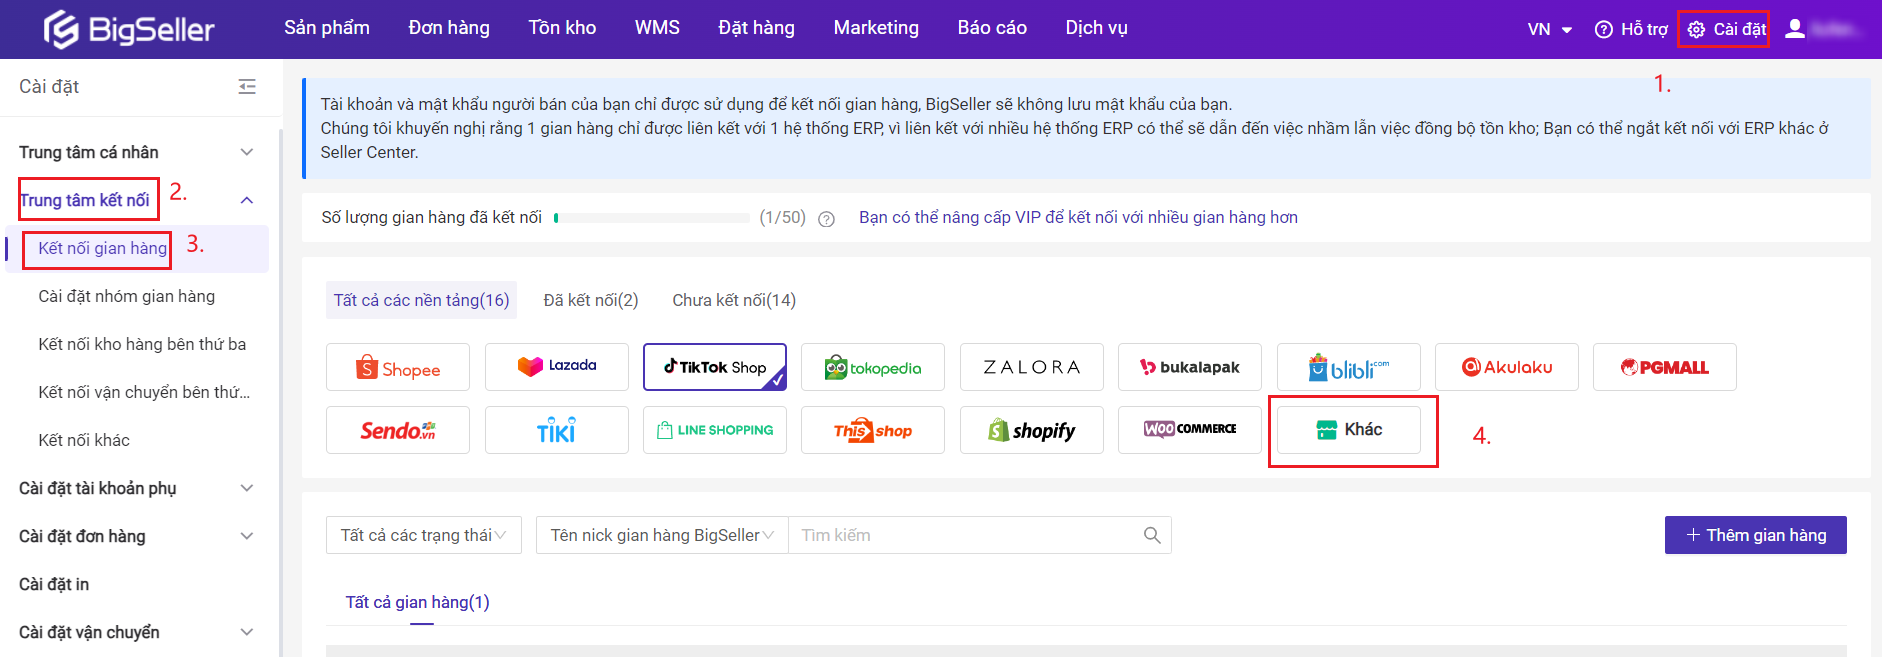Open Tên nick gian hàng BigSeller dropdown
The width and height of the screenshot is (1882, 657).
click(662, 535)
